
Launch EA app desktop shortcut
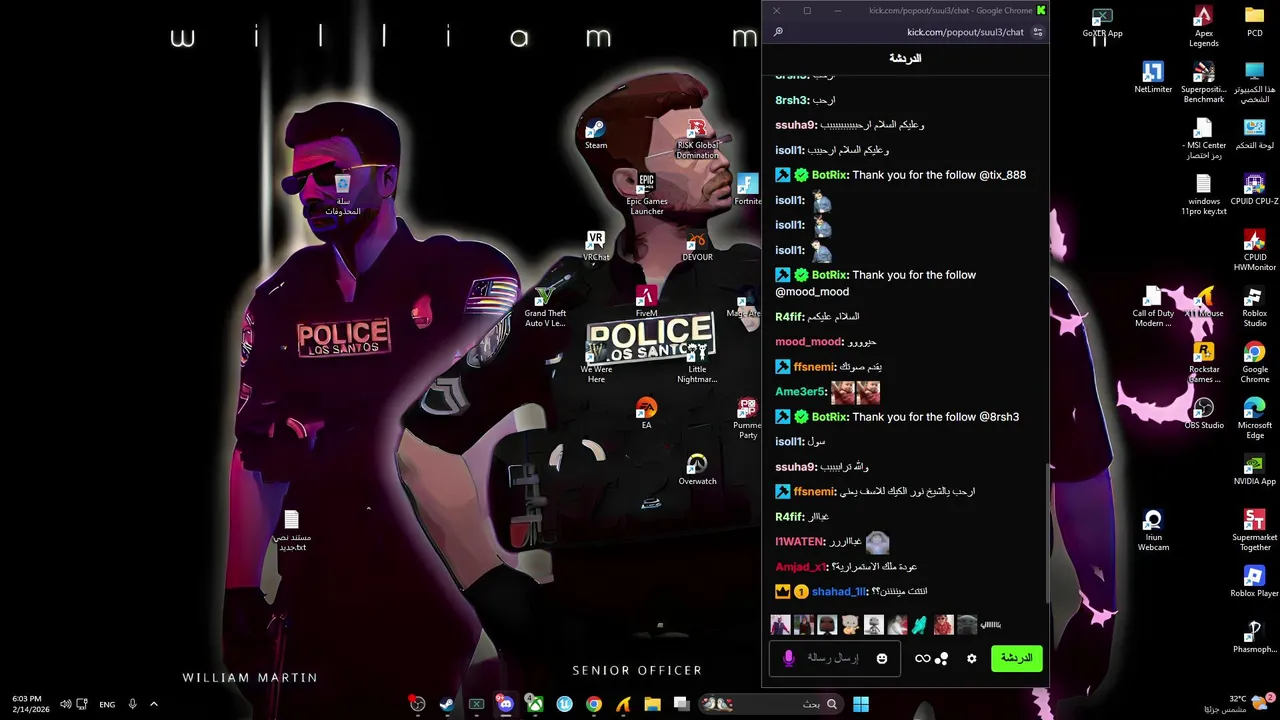646,414
